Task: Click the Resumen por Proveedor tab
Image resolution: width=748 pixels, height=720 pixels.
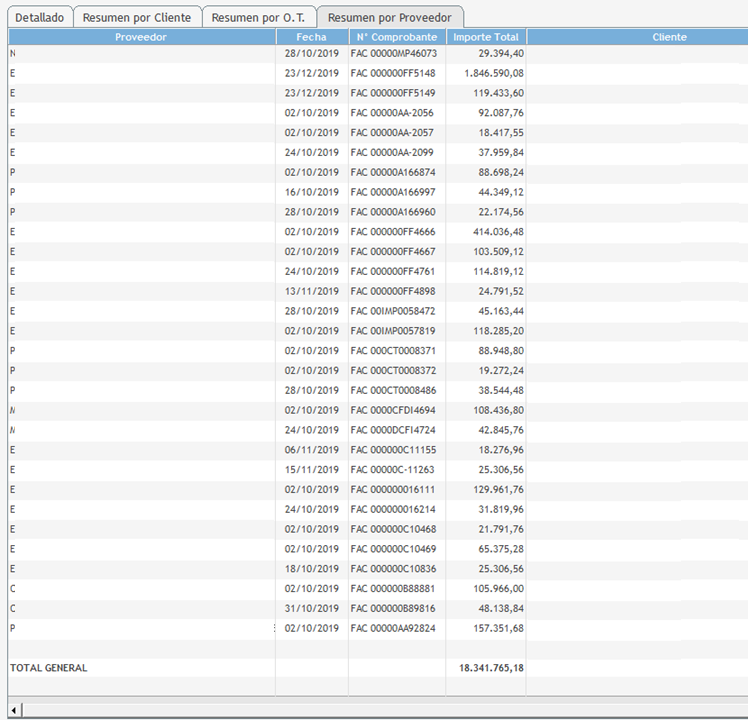Action: (389, 18)
